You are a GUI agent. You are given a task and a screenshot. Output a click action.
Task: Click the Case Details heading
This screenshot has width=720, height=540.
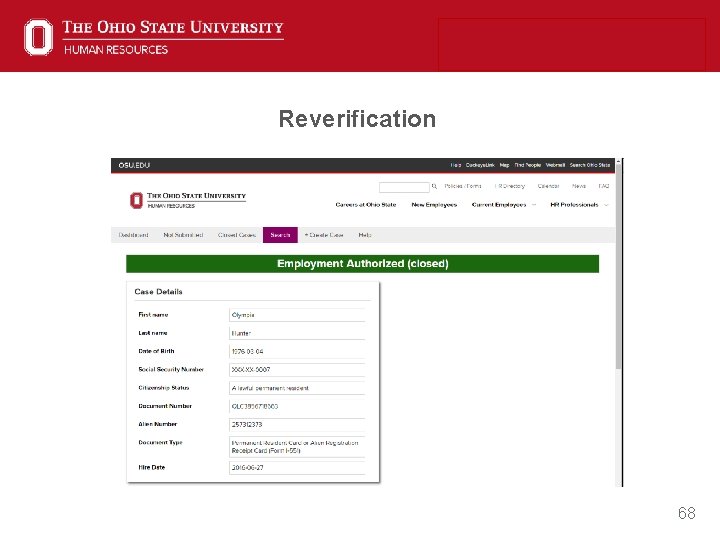pyautogui.click(x=158, y=292)
